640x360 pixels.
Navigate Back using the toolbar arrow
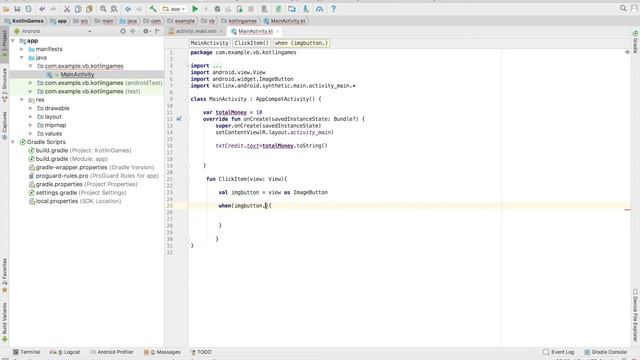(128, 9)
